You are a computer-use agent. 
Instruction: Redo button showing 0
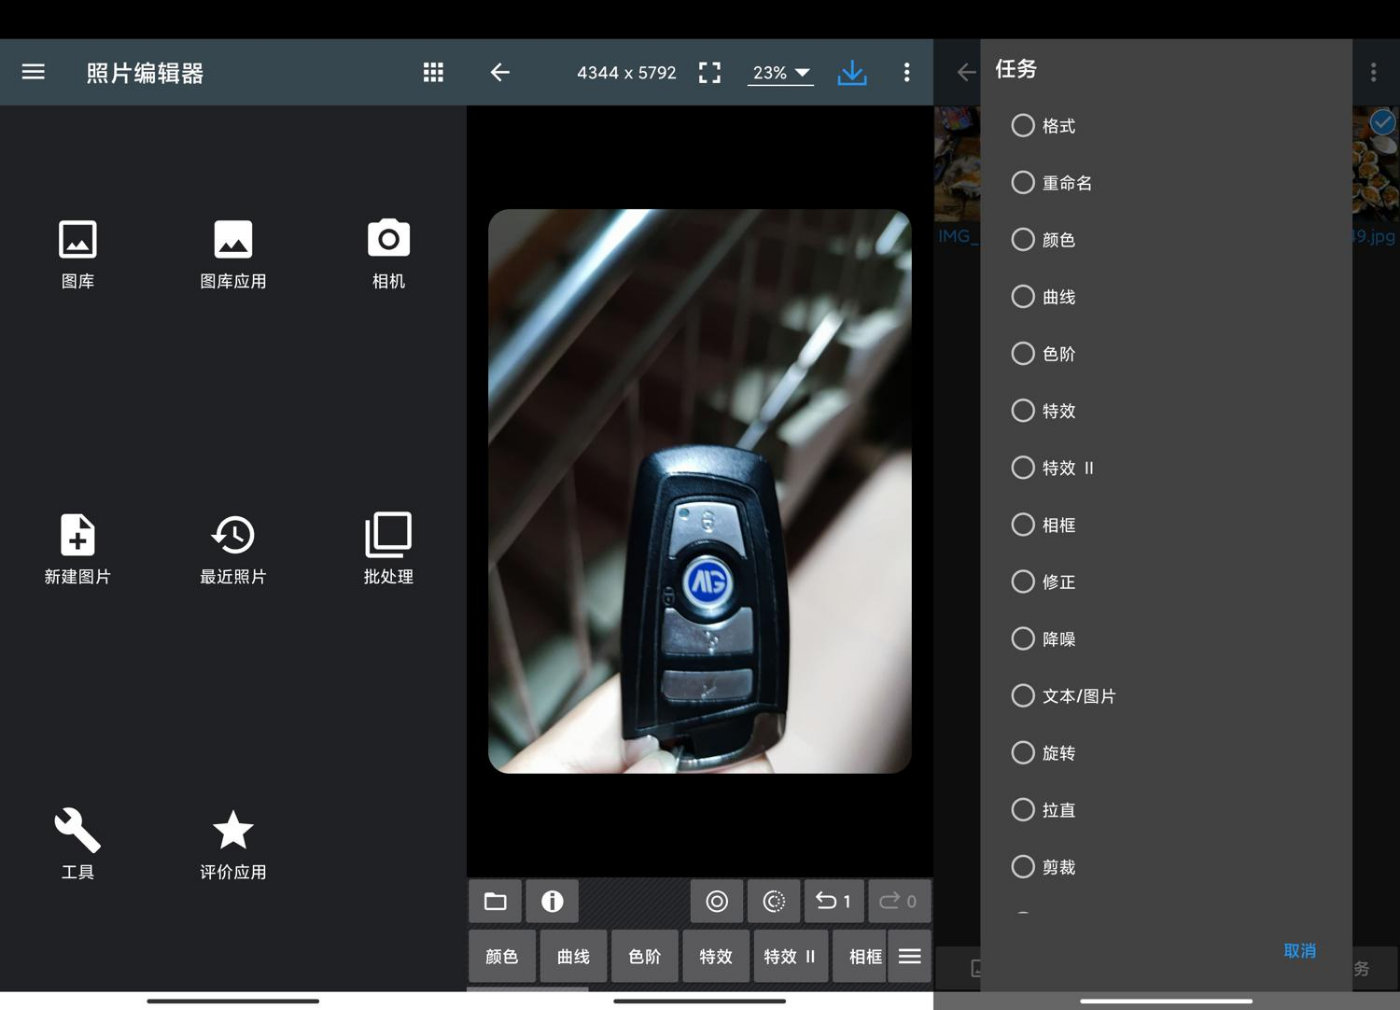coord(898,901)
